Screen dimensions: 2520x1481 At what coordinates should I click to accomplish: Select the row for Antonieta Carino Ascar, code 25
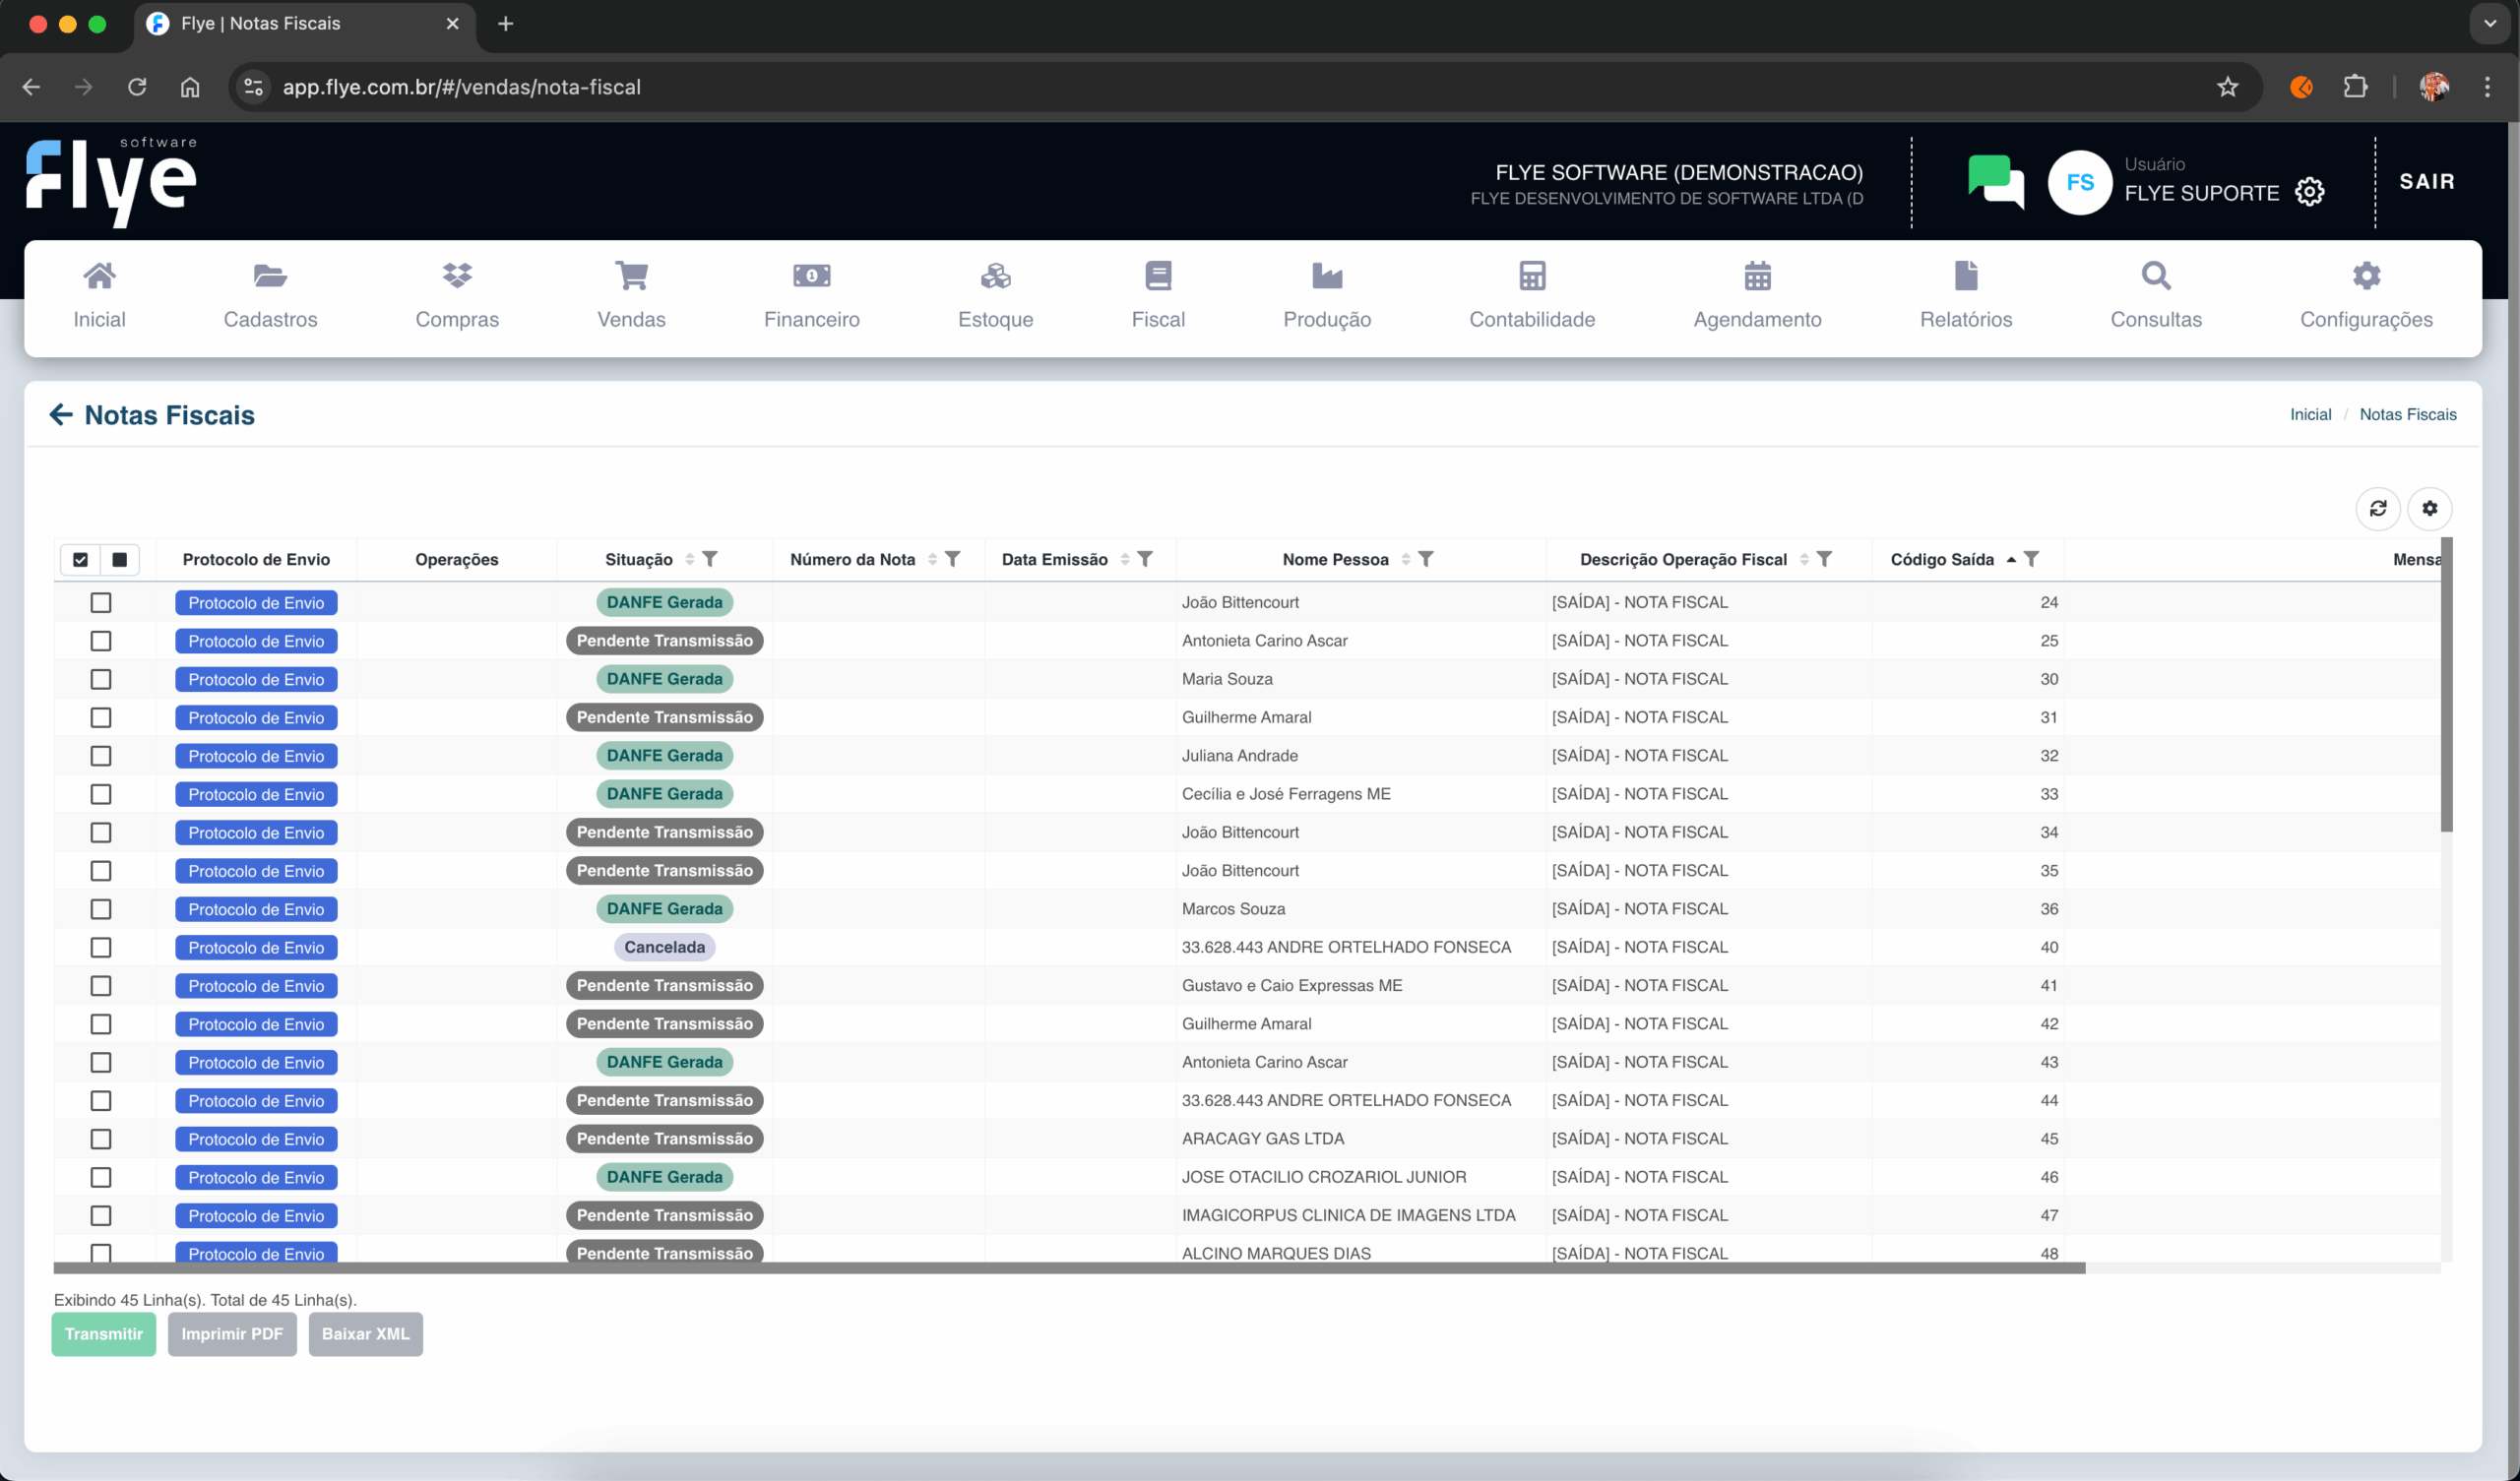101,641
